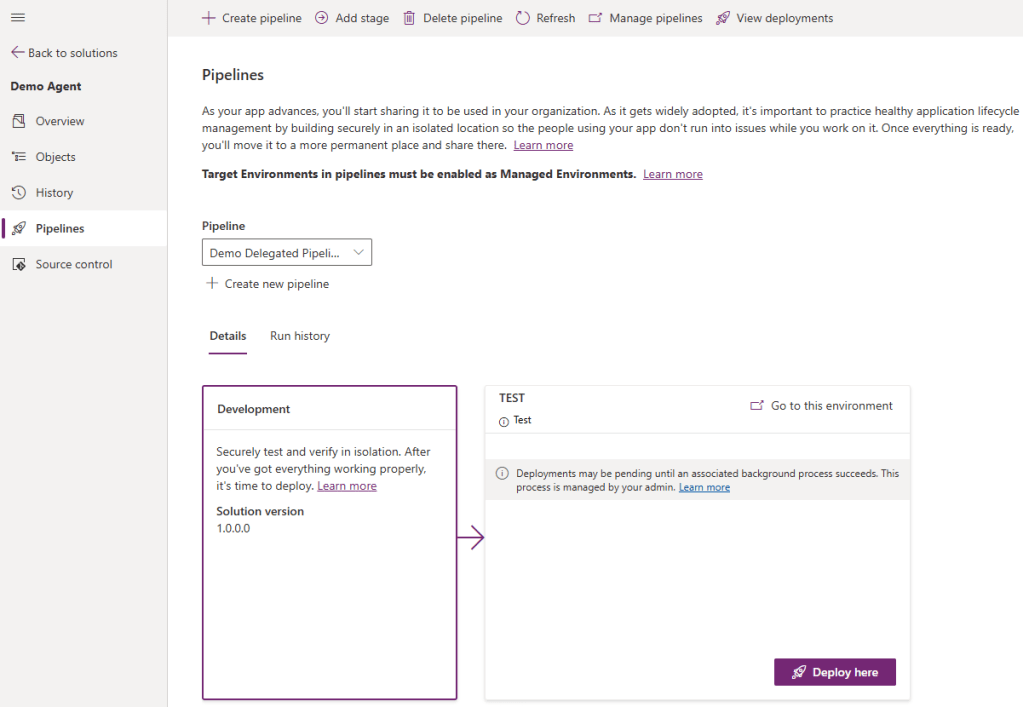Viewport: 1023px width, 707px height.
Task: Click Go to this environment
Action: coord(821,406)
